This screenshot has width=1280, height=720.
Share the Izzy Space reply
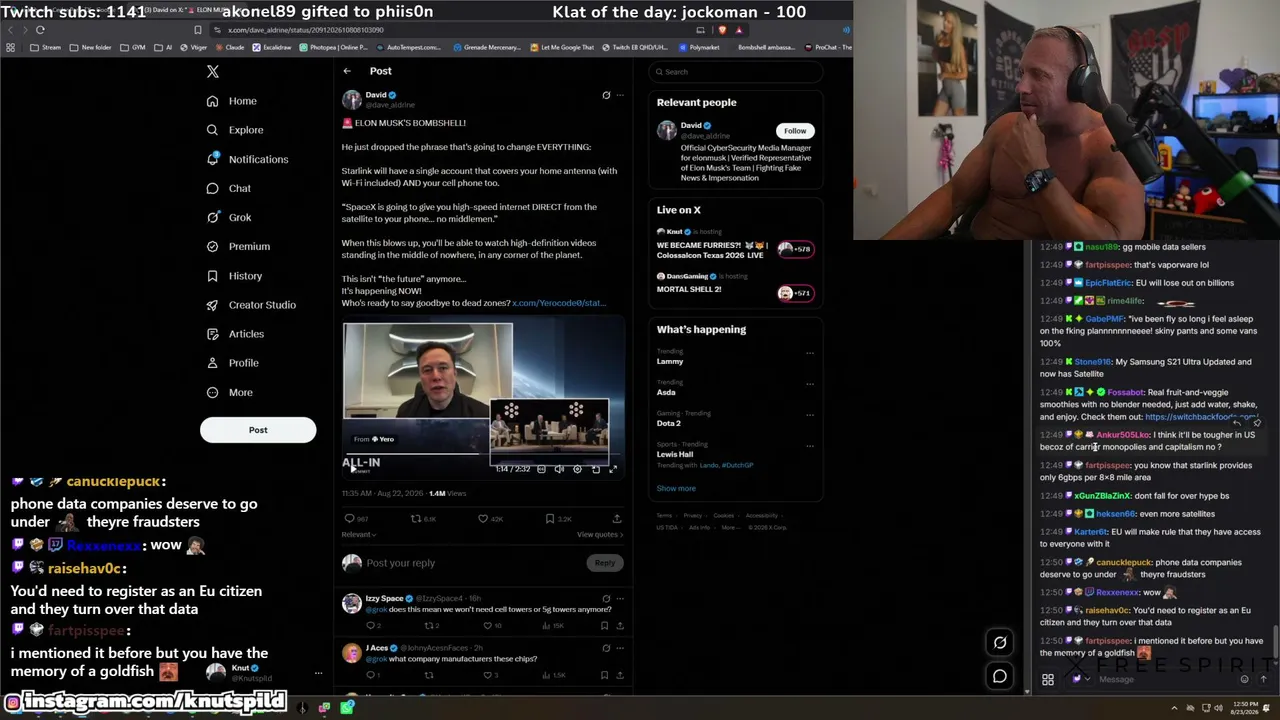point(620,626)
